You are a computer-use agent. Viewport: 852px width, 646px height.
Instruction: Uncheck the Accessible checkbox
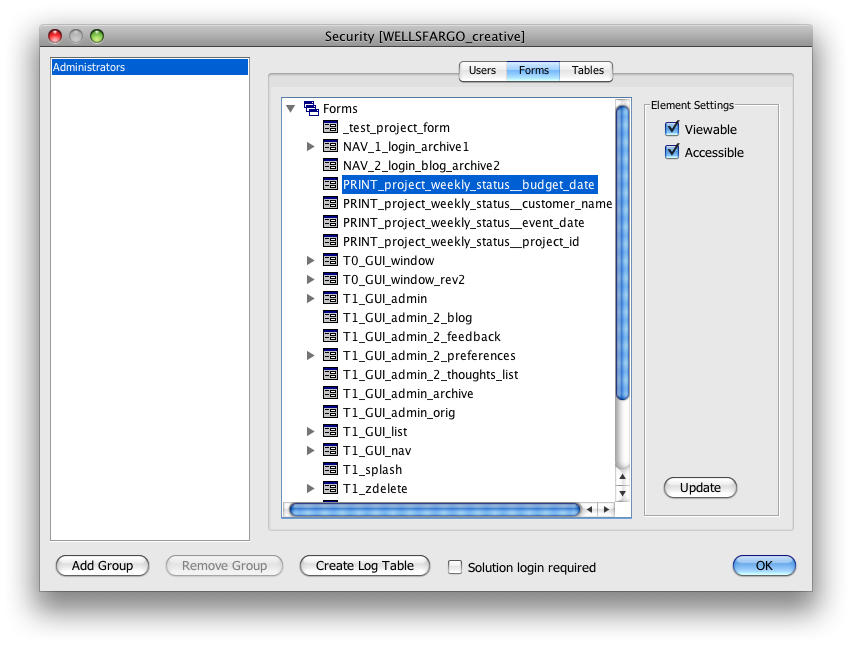click(672, 152)
